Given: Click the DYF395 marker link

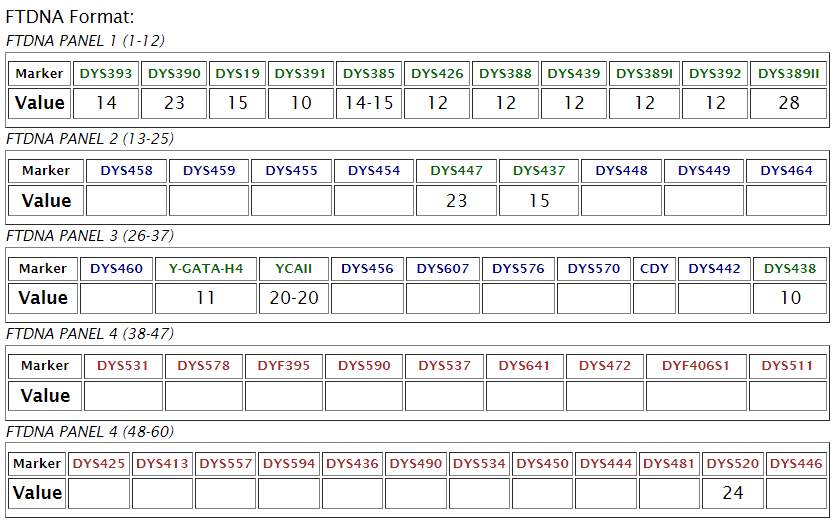Looking at the screenshot, I should click(284, 366).
